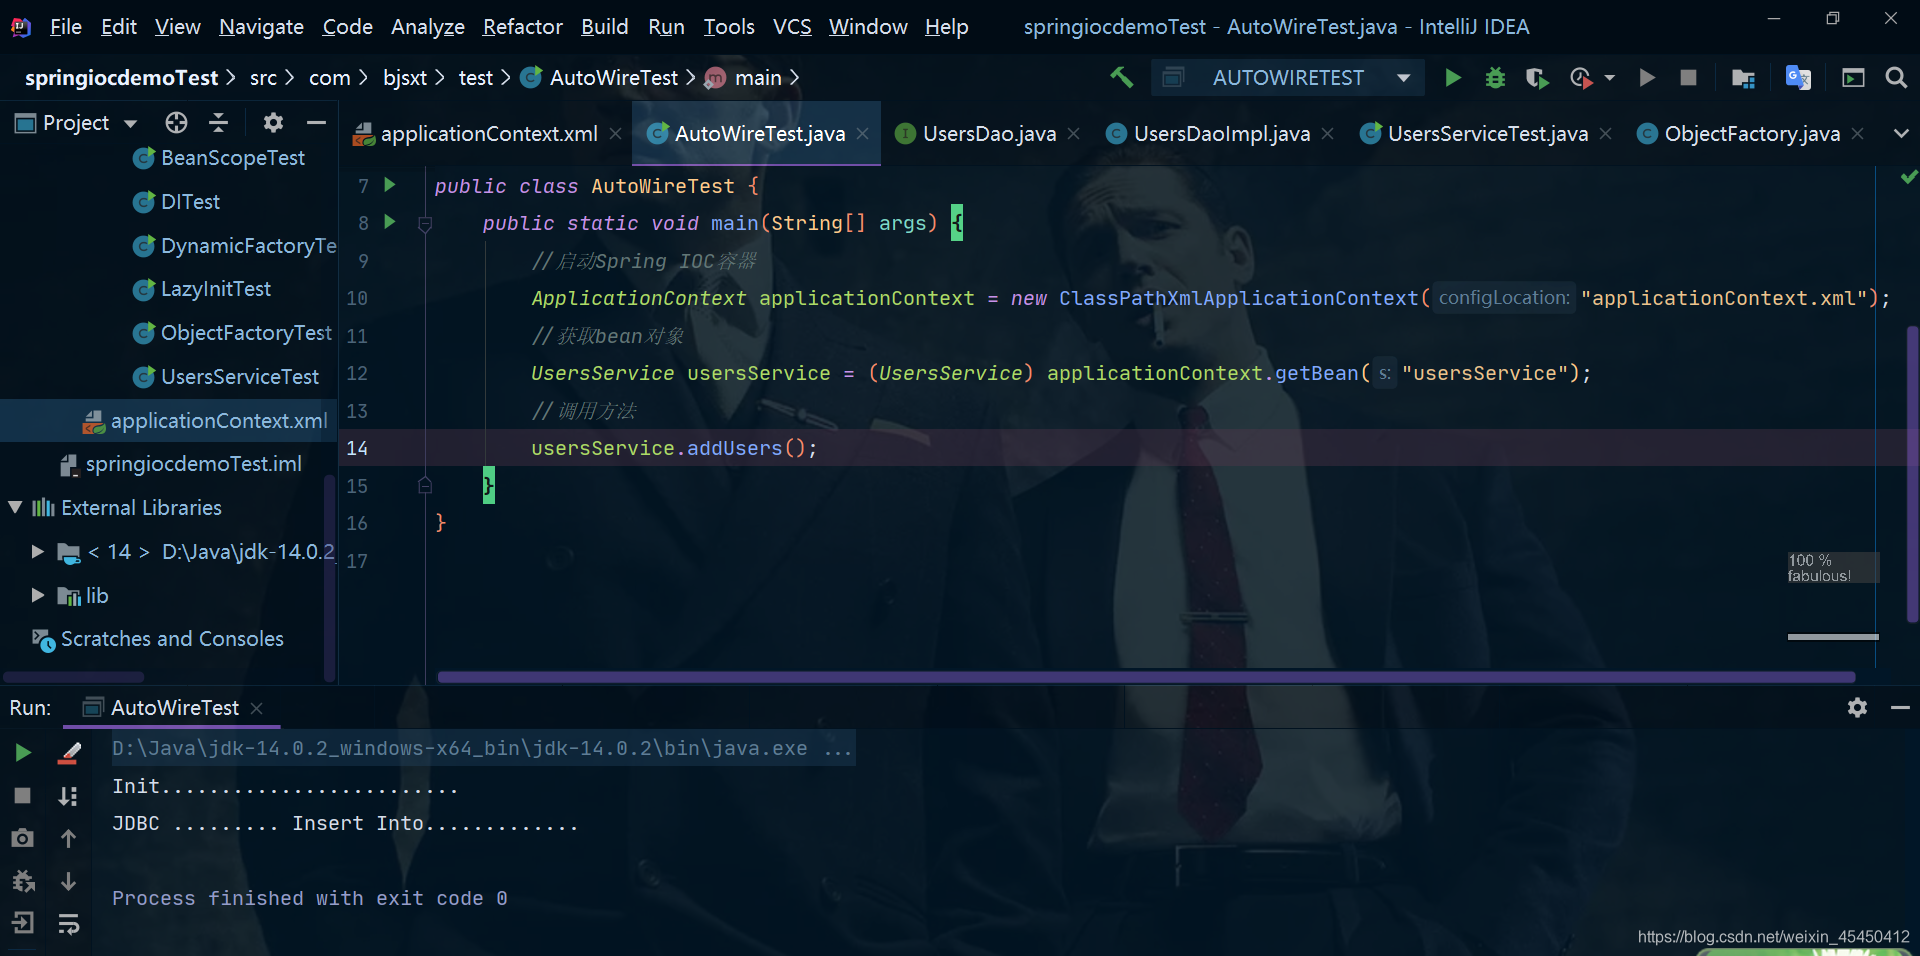Stop process in Run panel
This screenshot has width=1920, height=956.
tap(23, 796)
